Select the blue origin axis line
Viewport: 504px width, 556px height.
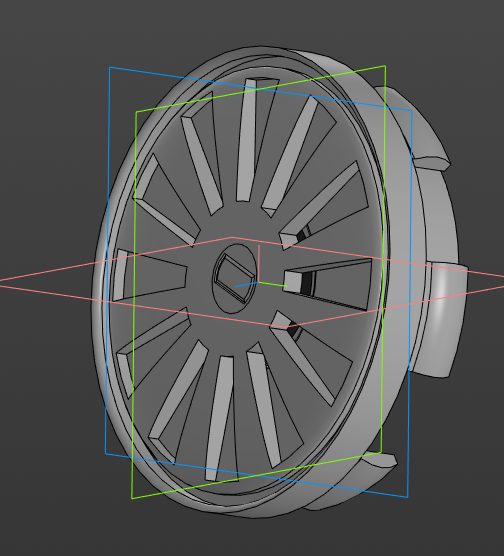(247, 284)
